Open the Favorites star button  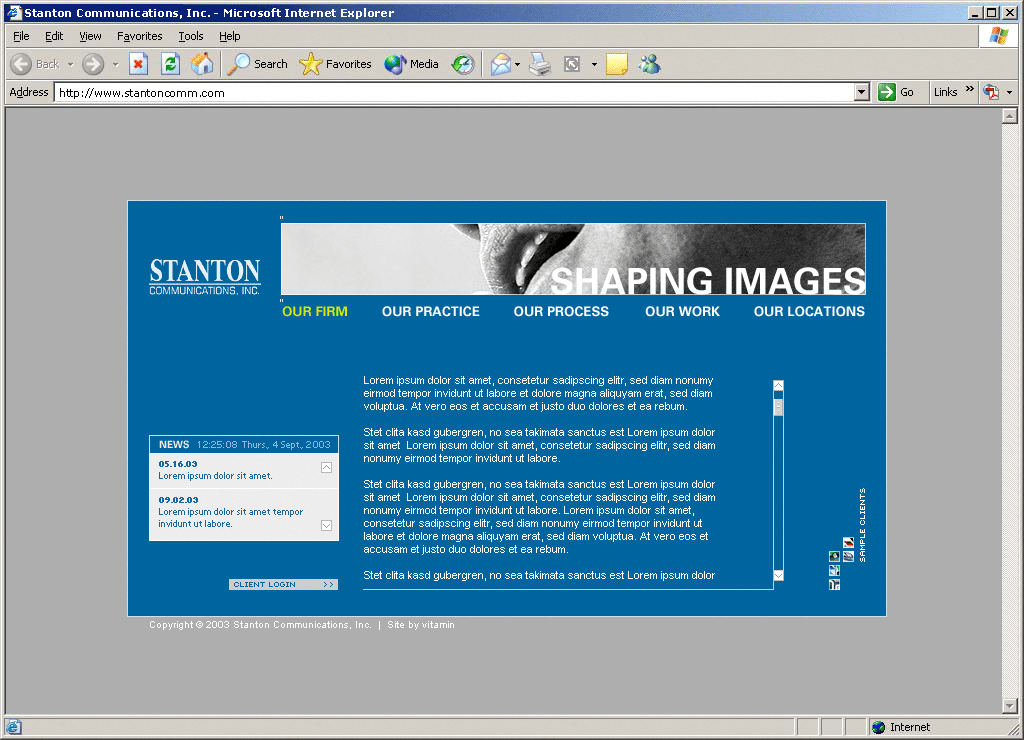coord(336,64)
